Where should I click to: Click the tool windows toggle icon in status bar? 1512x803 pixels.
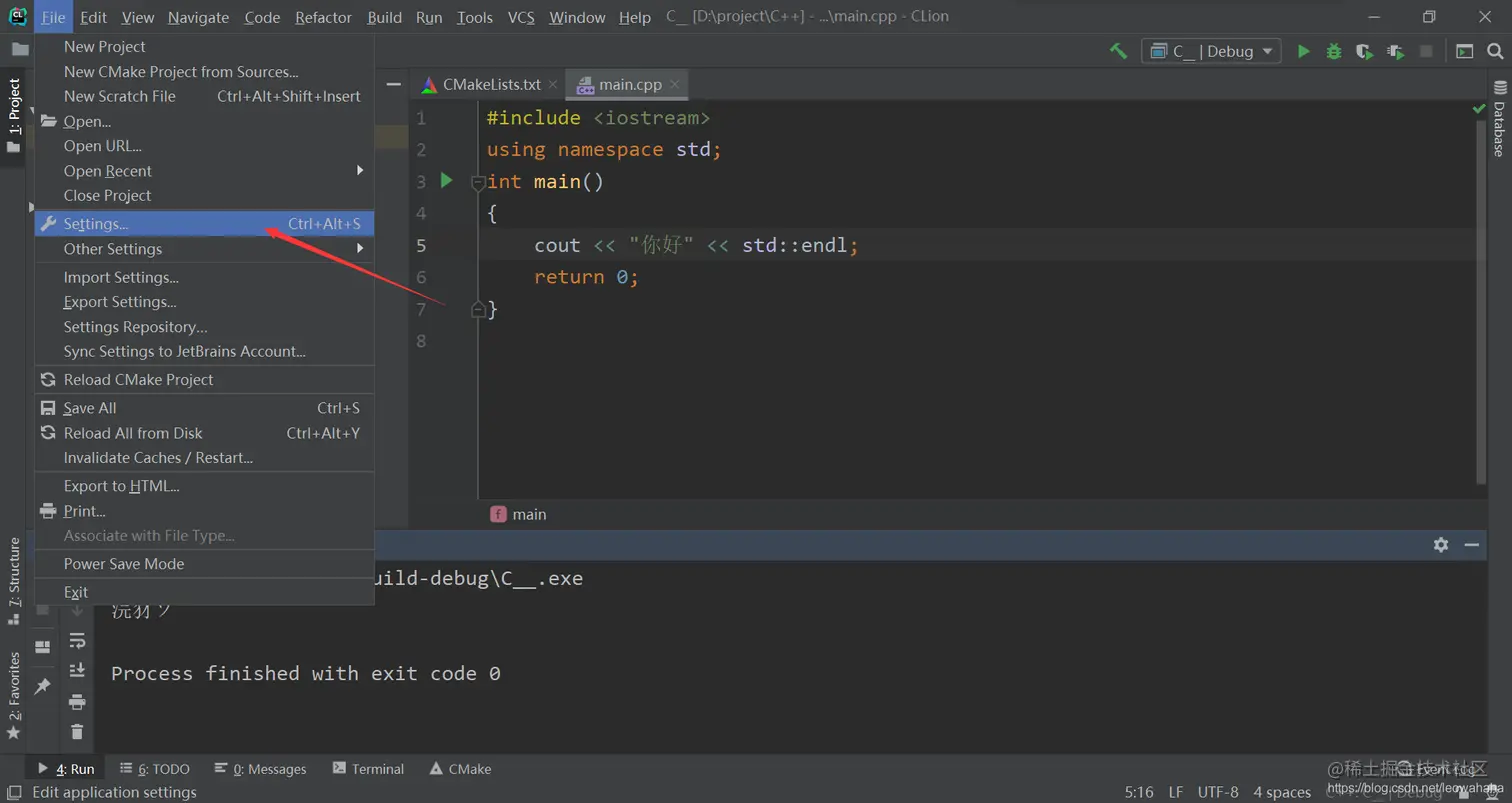click(14, 793)
